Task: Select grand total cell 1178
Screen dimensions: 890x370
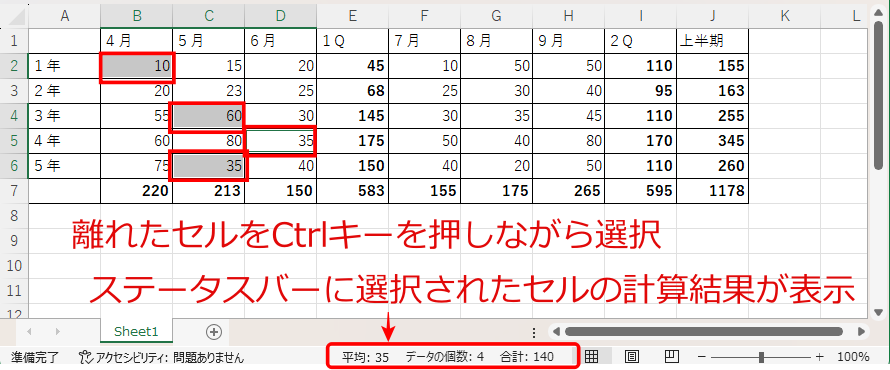Action: [712, 191]
